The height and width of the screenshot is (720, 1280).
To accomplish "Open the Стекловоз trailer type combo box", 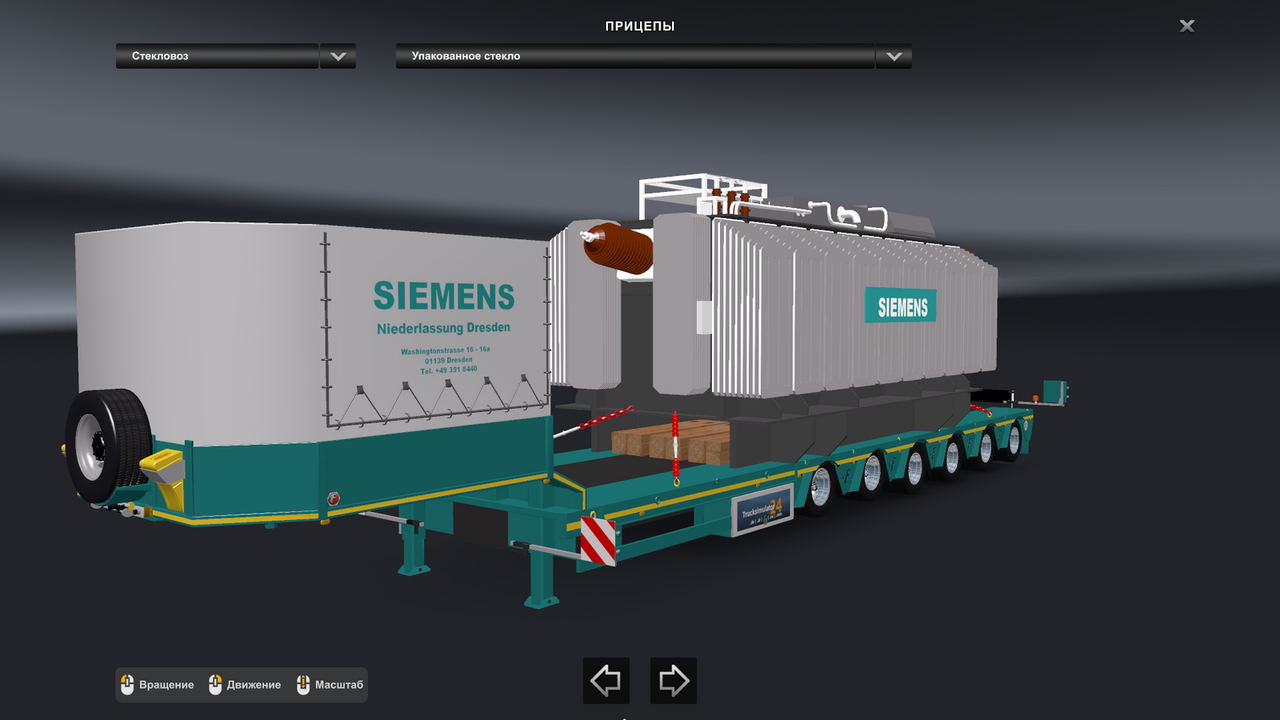I will [x=236, y=56].
